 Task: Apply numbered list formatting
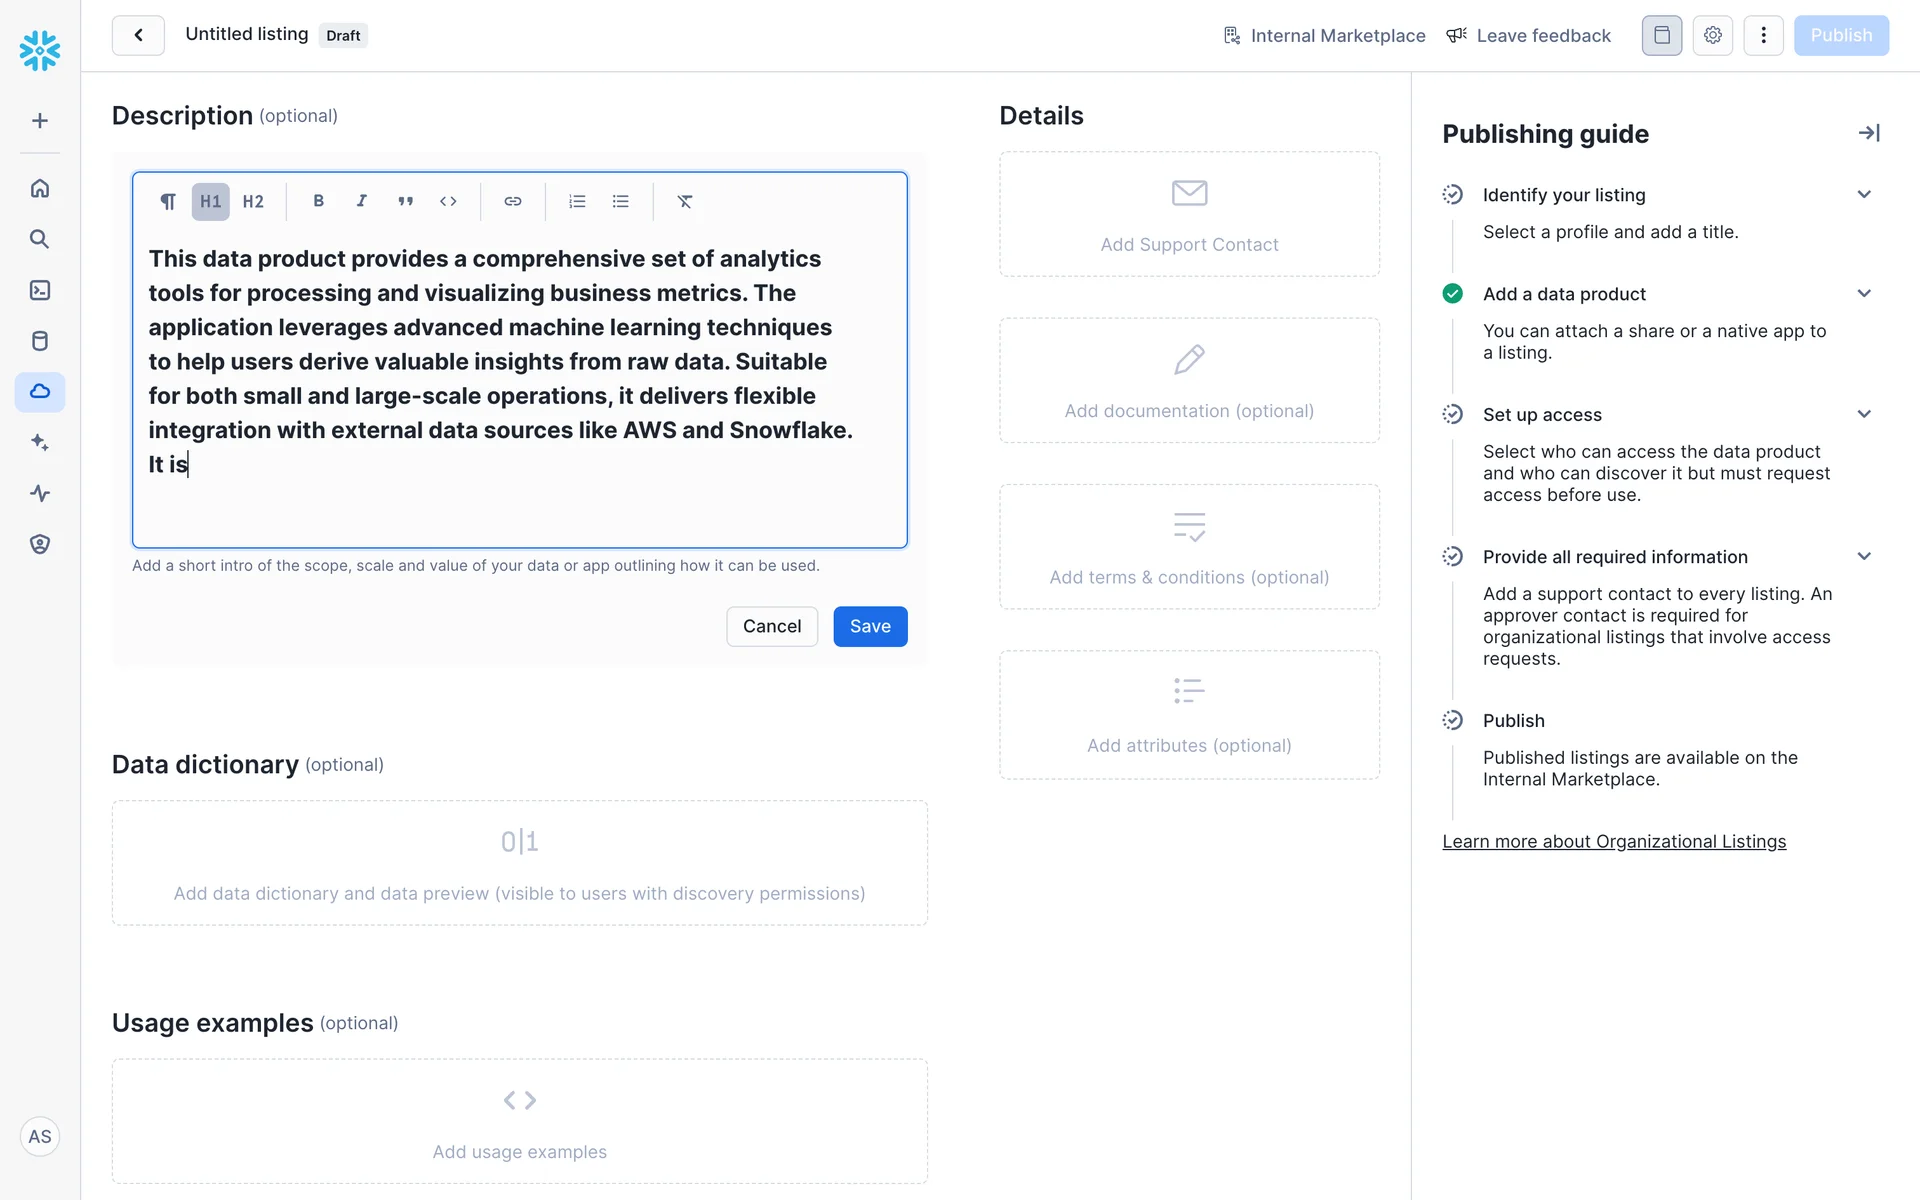(577, 201)
